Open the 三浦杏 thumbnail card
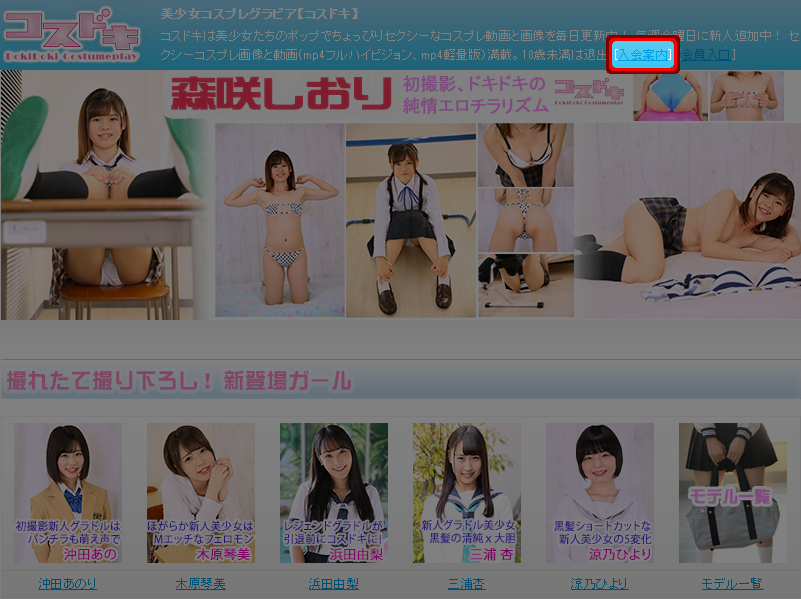Viewport: 801px width, 599px height. coord(467,493)
